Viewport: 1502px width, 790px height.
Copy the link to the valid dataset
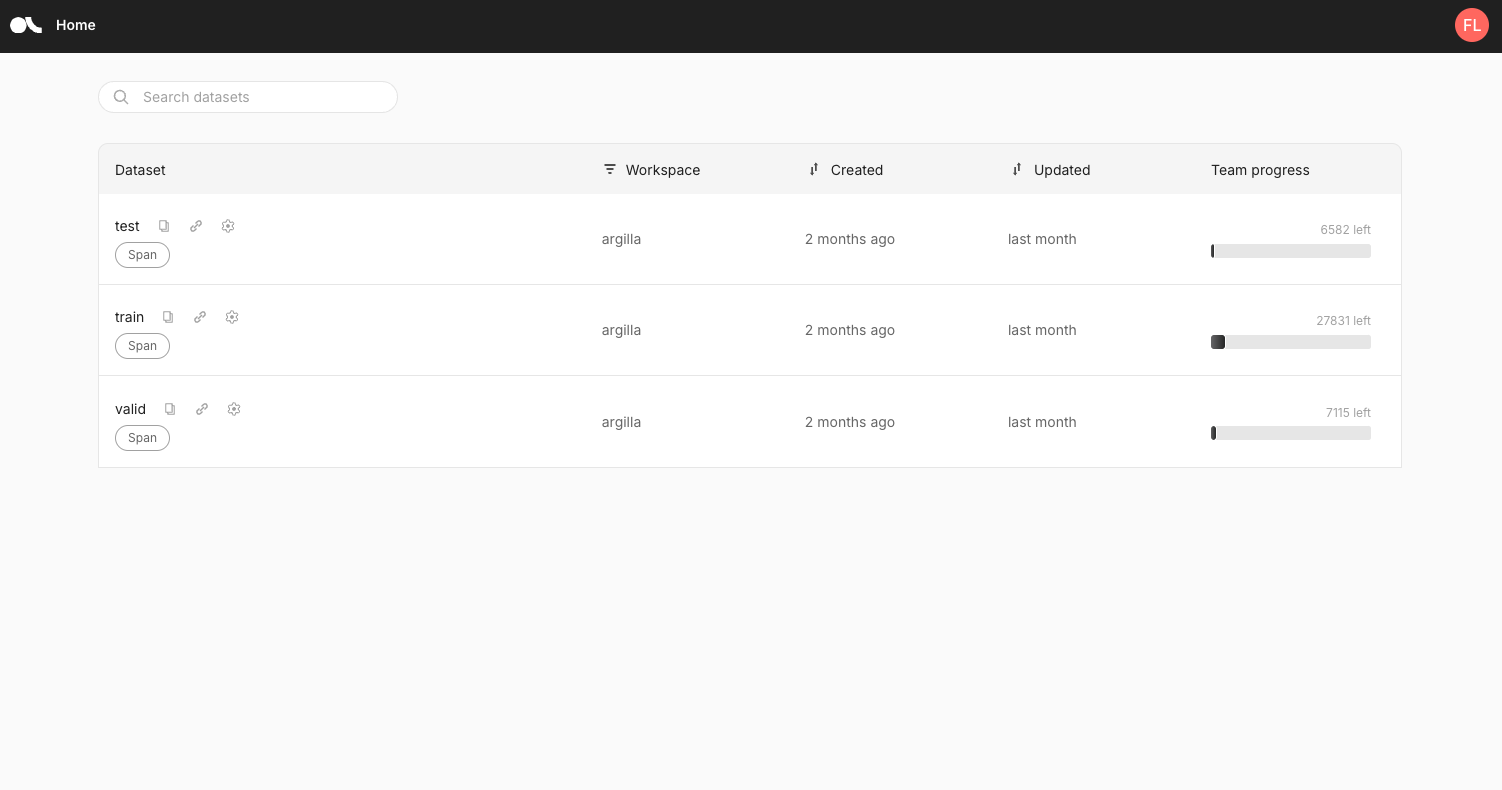pyautogui.click(x=202, y=409)
